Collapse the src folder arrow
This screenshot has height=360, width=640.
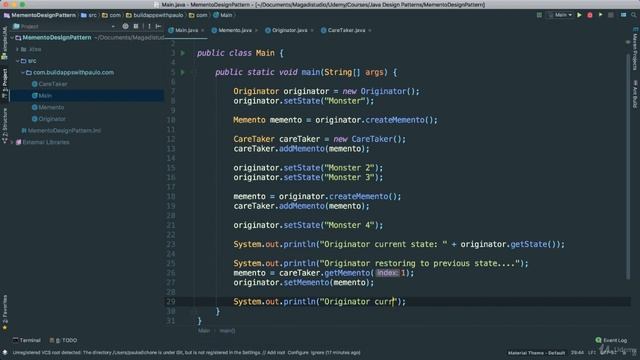coord(18,61)
